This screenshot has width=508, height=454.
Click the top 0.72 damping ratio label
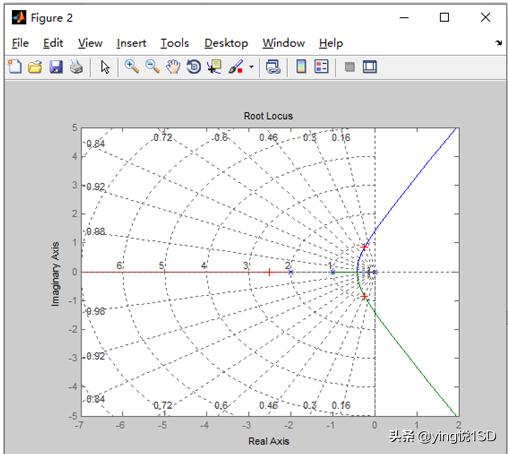pos(163,137)
